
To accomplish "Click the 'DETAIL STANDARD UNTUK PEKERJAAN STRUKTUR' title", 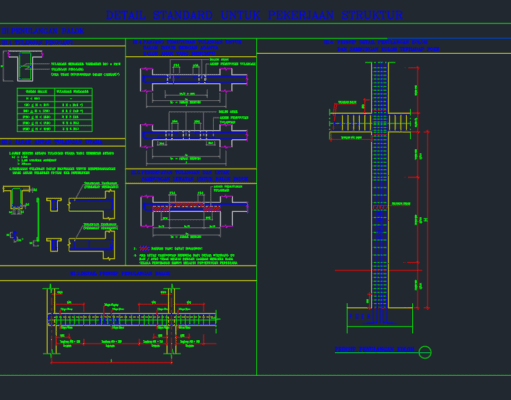I will click(x=254, y=15).
